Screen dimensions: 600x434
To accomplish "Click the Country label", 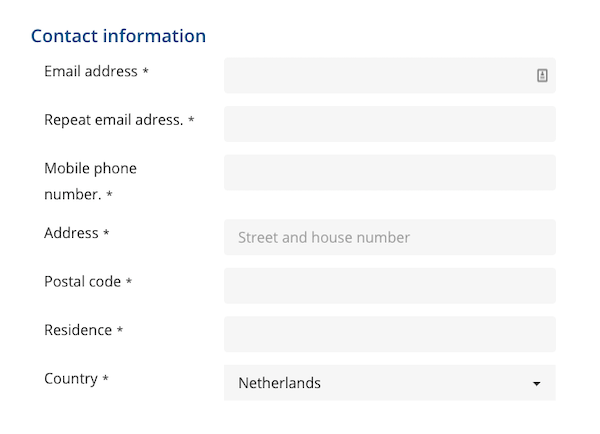I will [x=71, y=379].
